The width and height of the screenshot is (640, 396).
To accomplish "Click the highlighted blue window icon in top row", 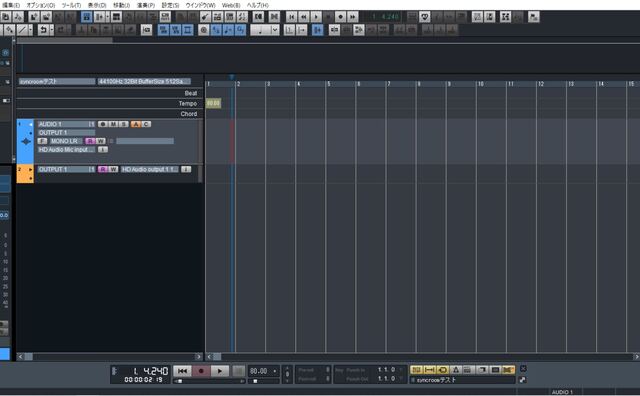I will pos(87,17).
